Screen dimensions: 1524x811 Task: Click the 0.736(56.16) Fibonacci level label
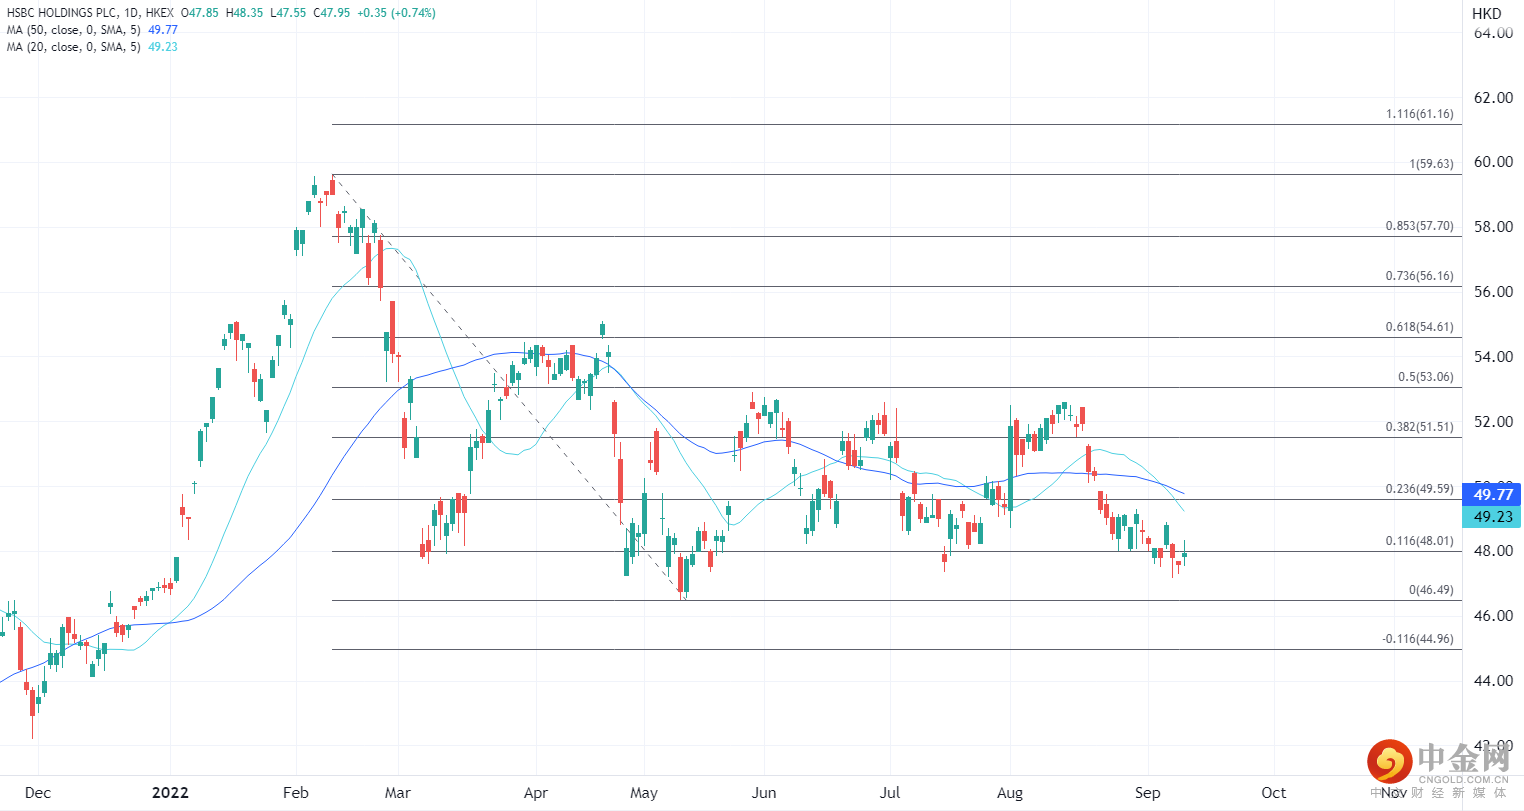(x=1420, y=276)
